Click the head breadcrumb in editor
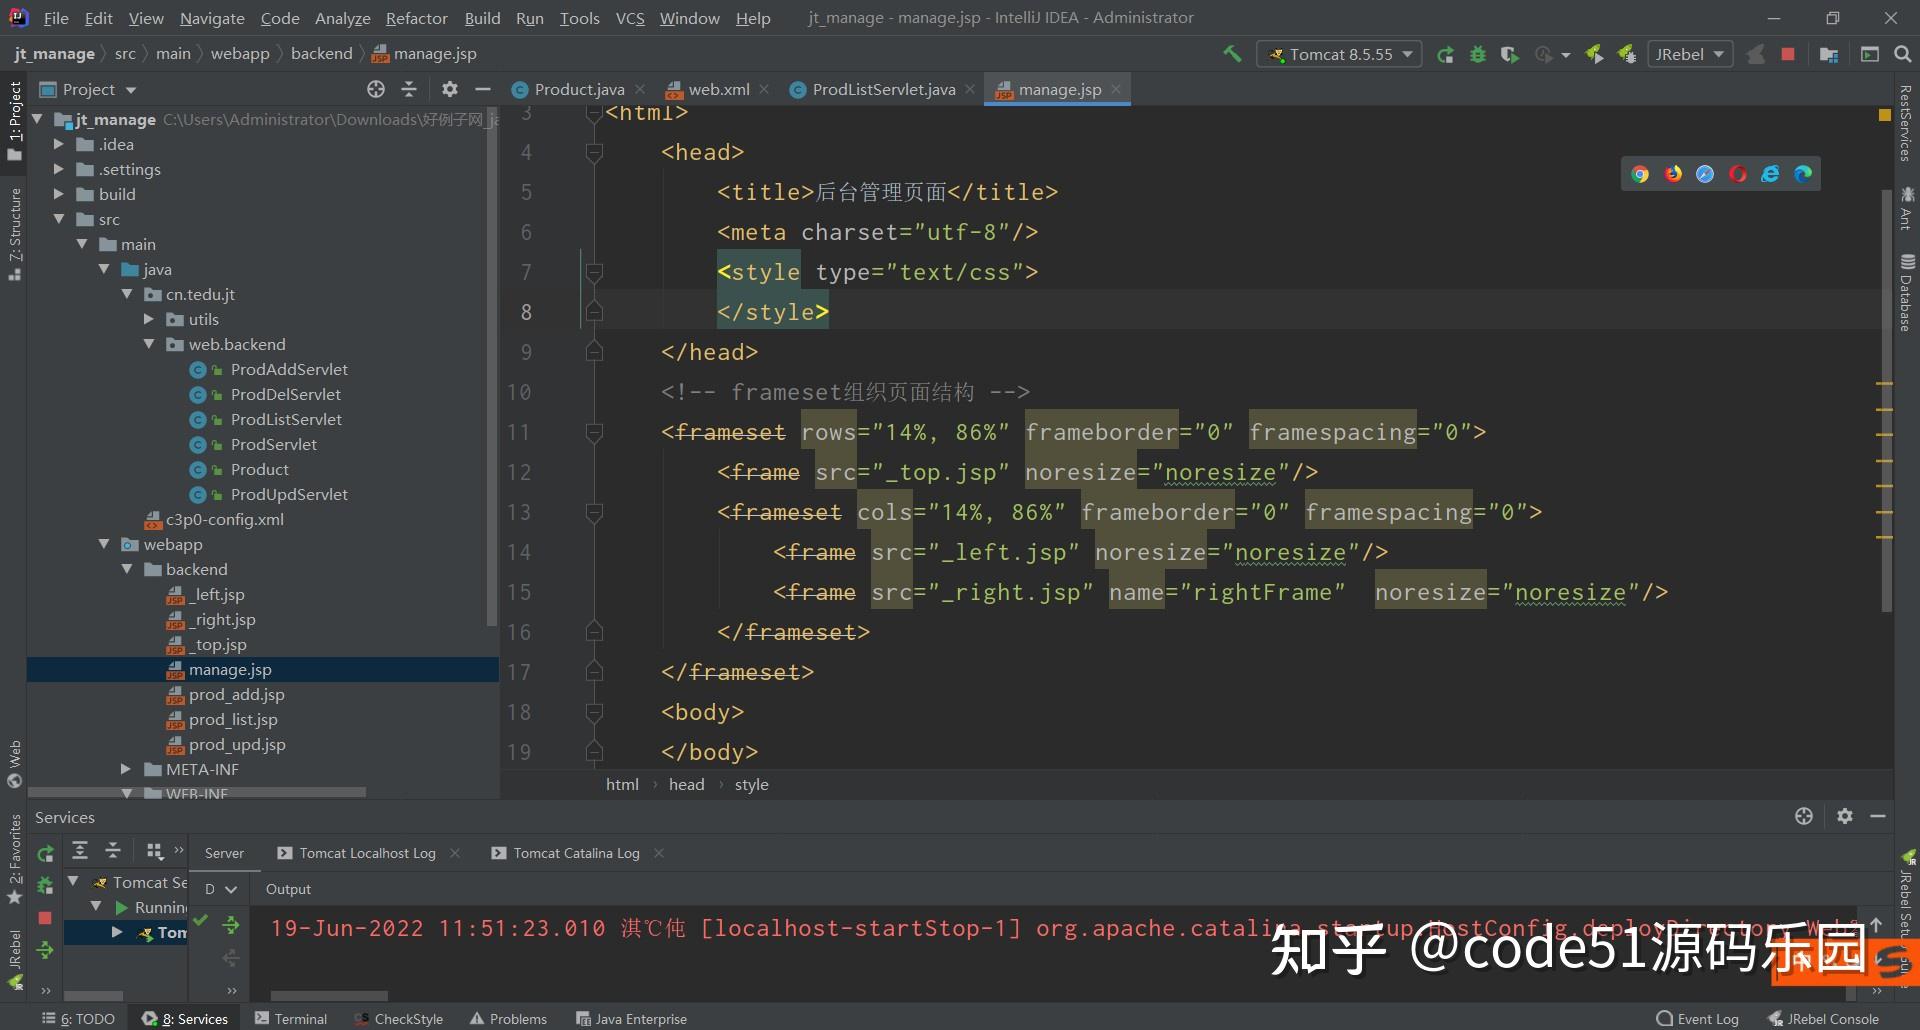This screenshot has width=1920, height=1030. click(686, 784)
